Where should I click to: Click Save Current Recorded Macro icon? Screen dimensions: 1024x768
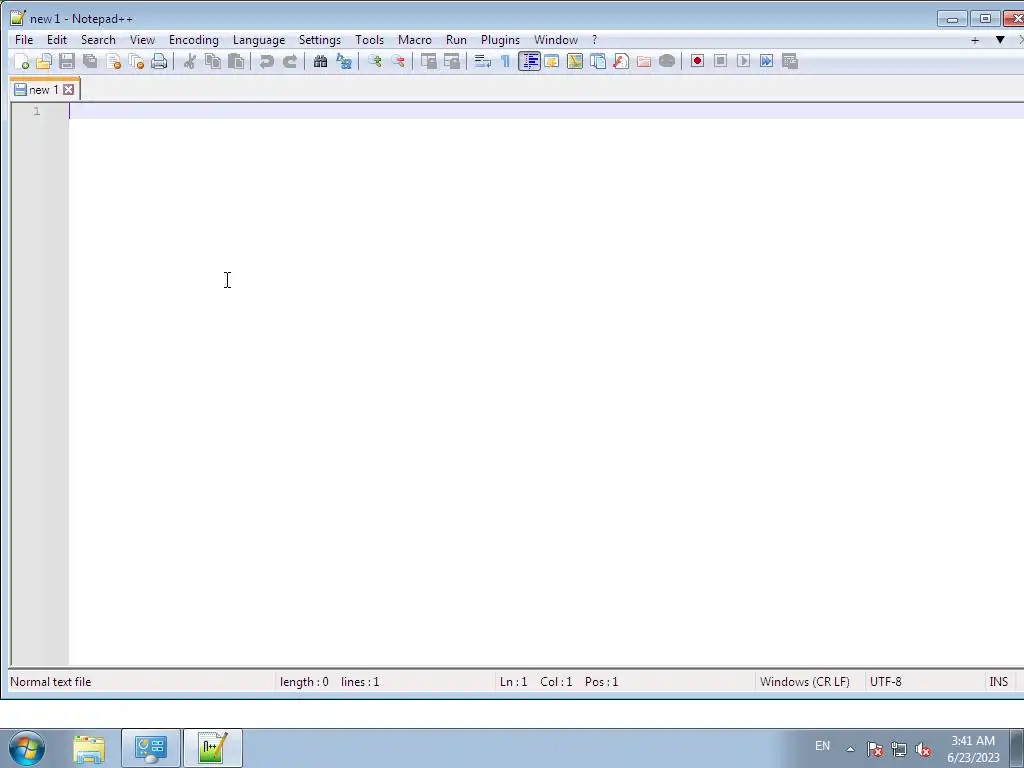(790, 61)
